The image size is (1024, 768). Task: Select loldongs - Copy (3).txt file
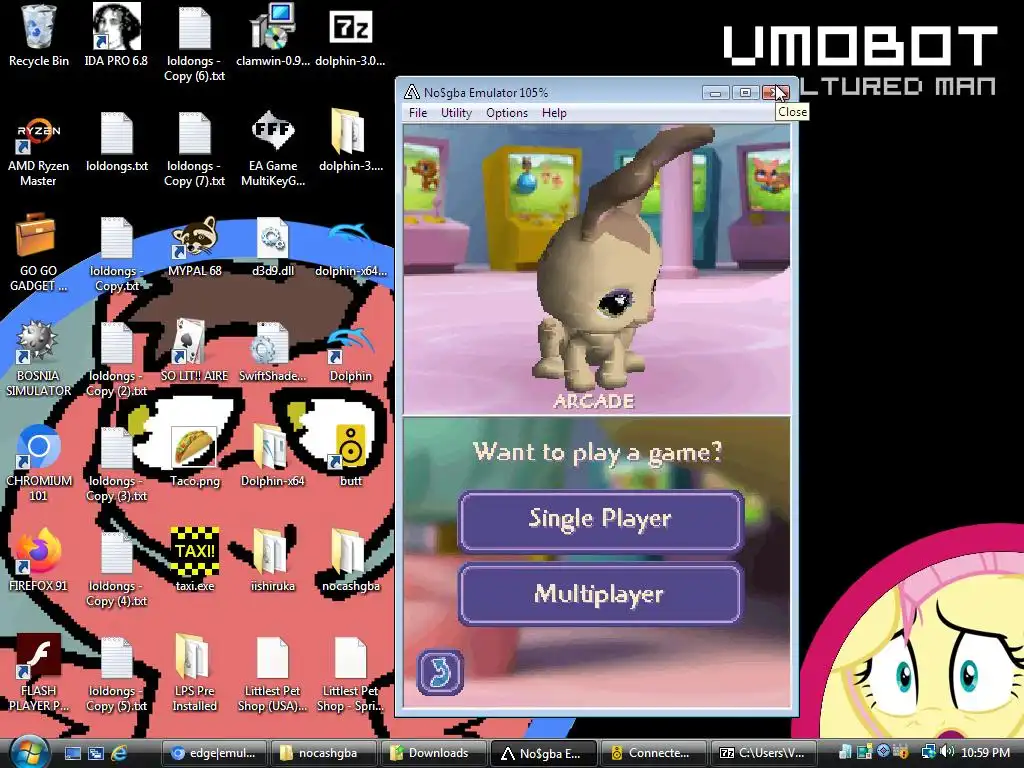(117, 465)
